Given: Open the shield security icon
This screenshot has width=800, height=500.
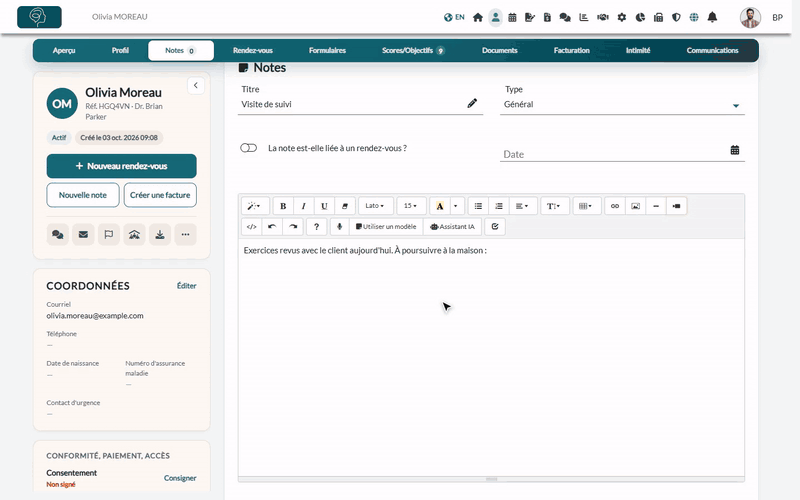Looking at the screenshot, I should pos(676,17).
